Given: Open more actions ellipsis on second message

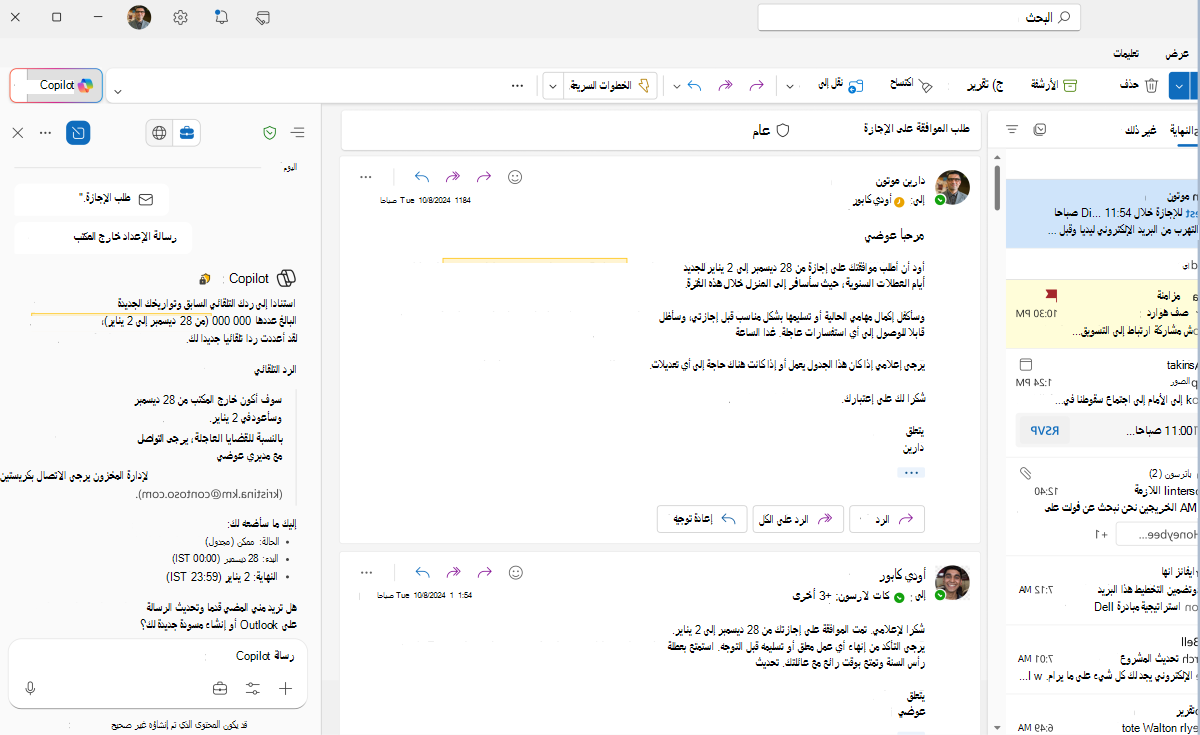Looking at the screenshot, I should coord(366,573).
